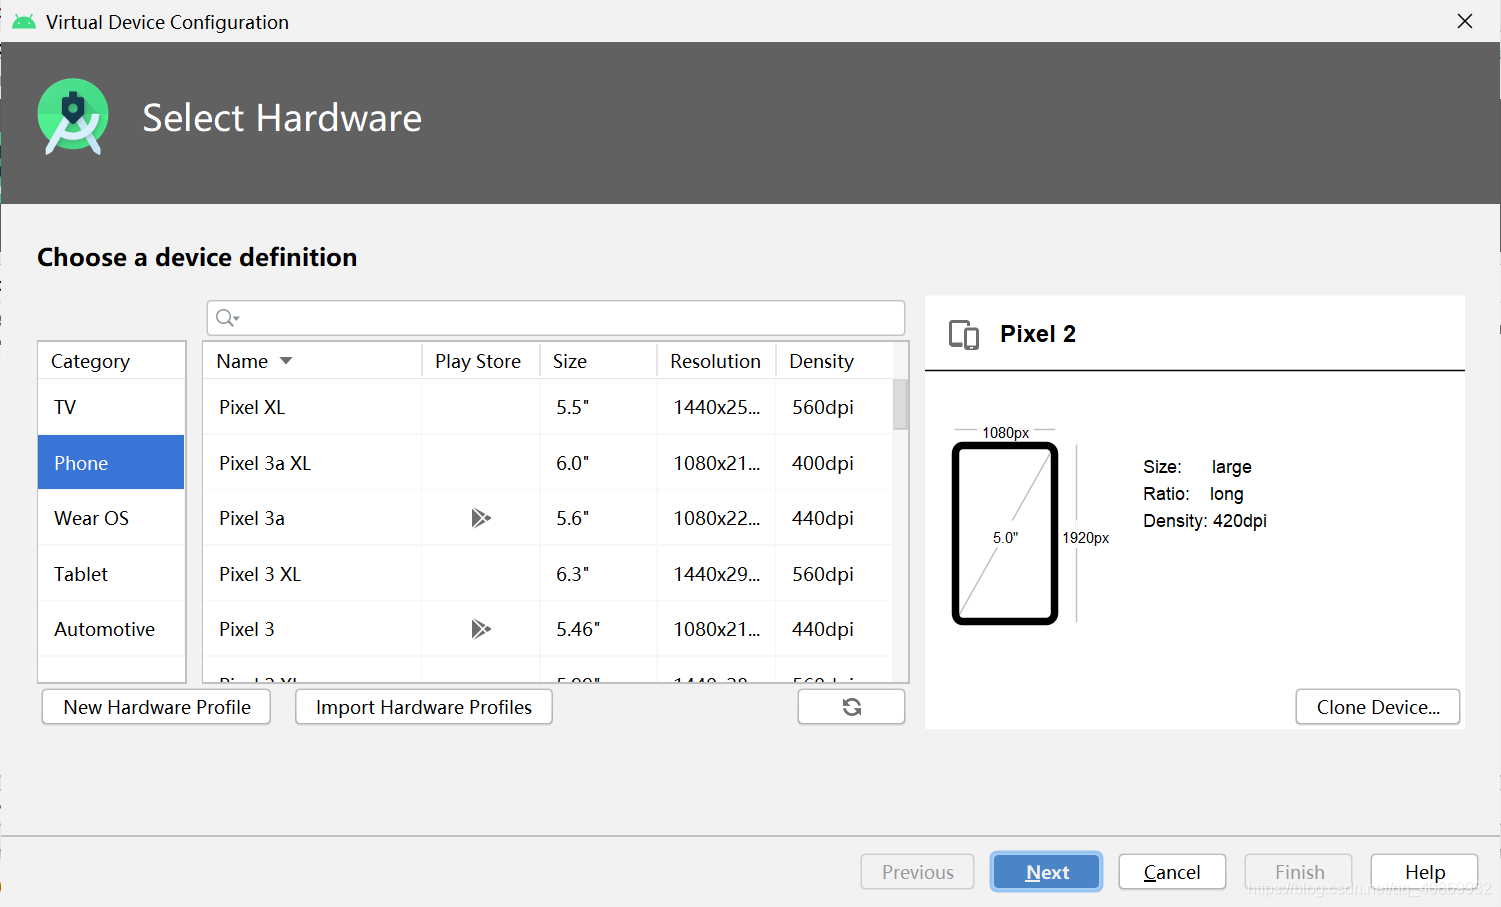Click the Density: 420dpi text
This screenshot has width=1501, height=907.
tap(1205, 521)
